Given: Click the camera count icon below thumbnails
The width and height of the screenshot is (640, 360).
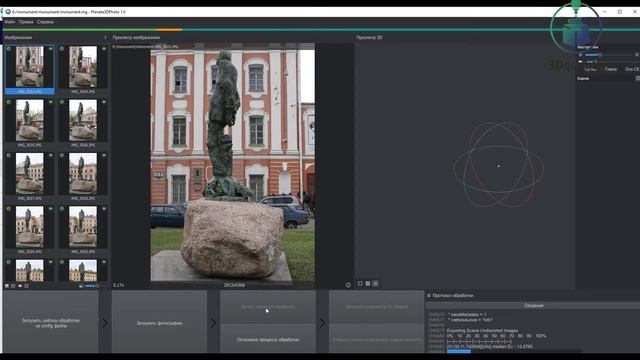Looking at the screenshot, I should 20,286.
